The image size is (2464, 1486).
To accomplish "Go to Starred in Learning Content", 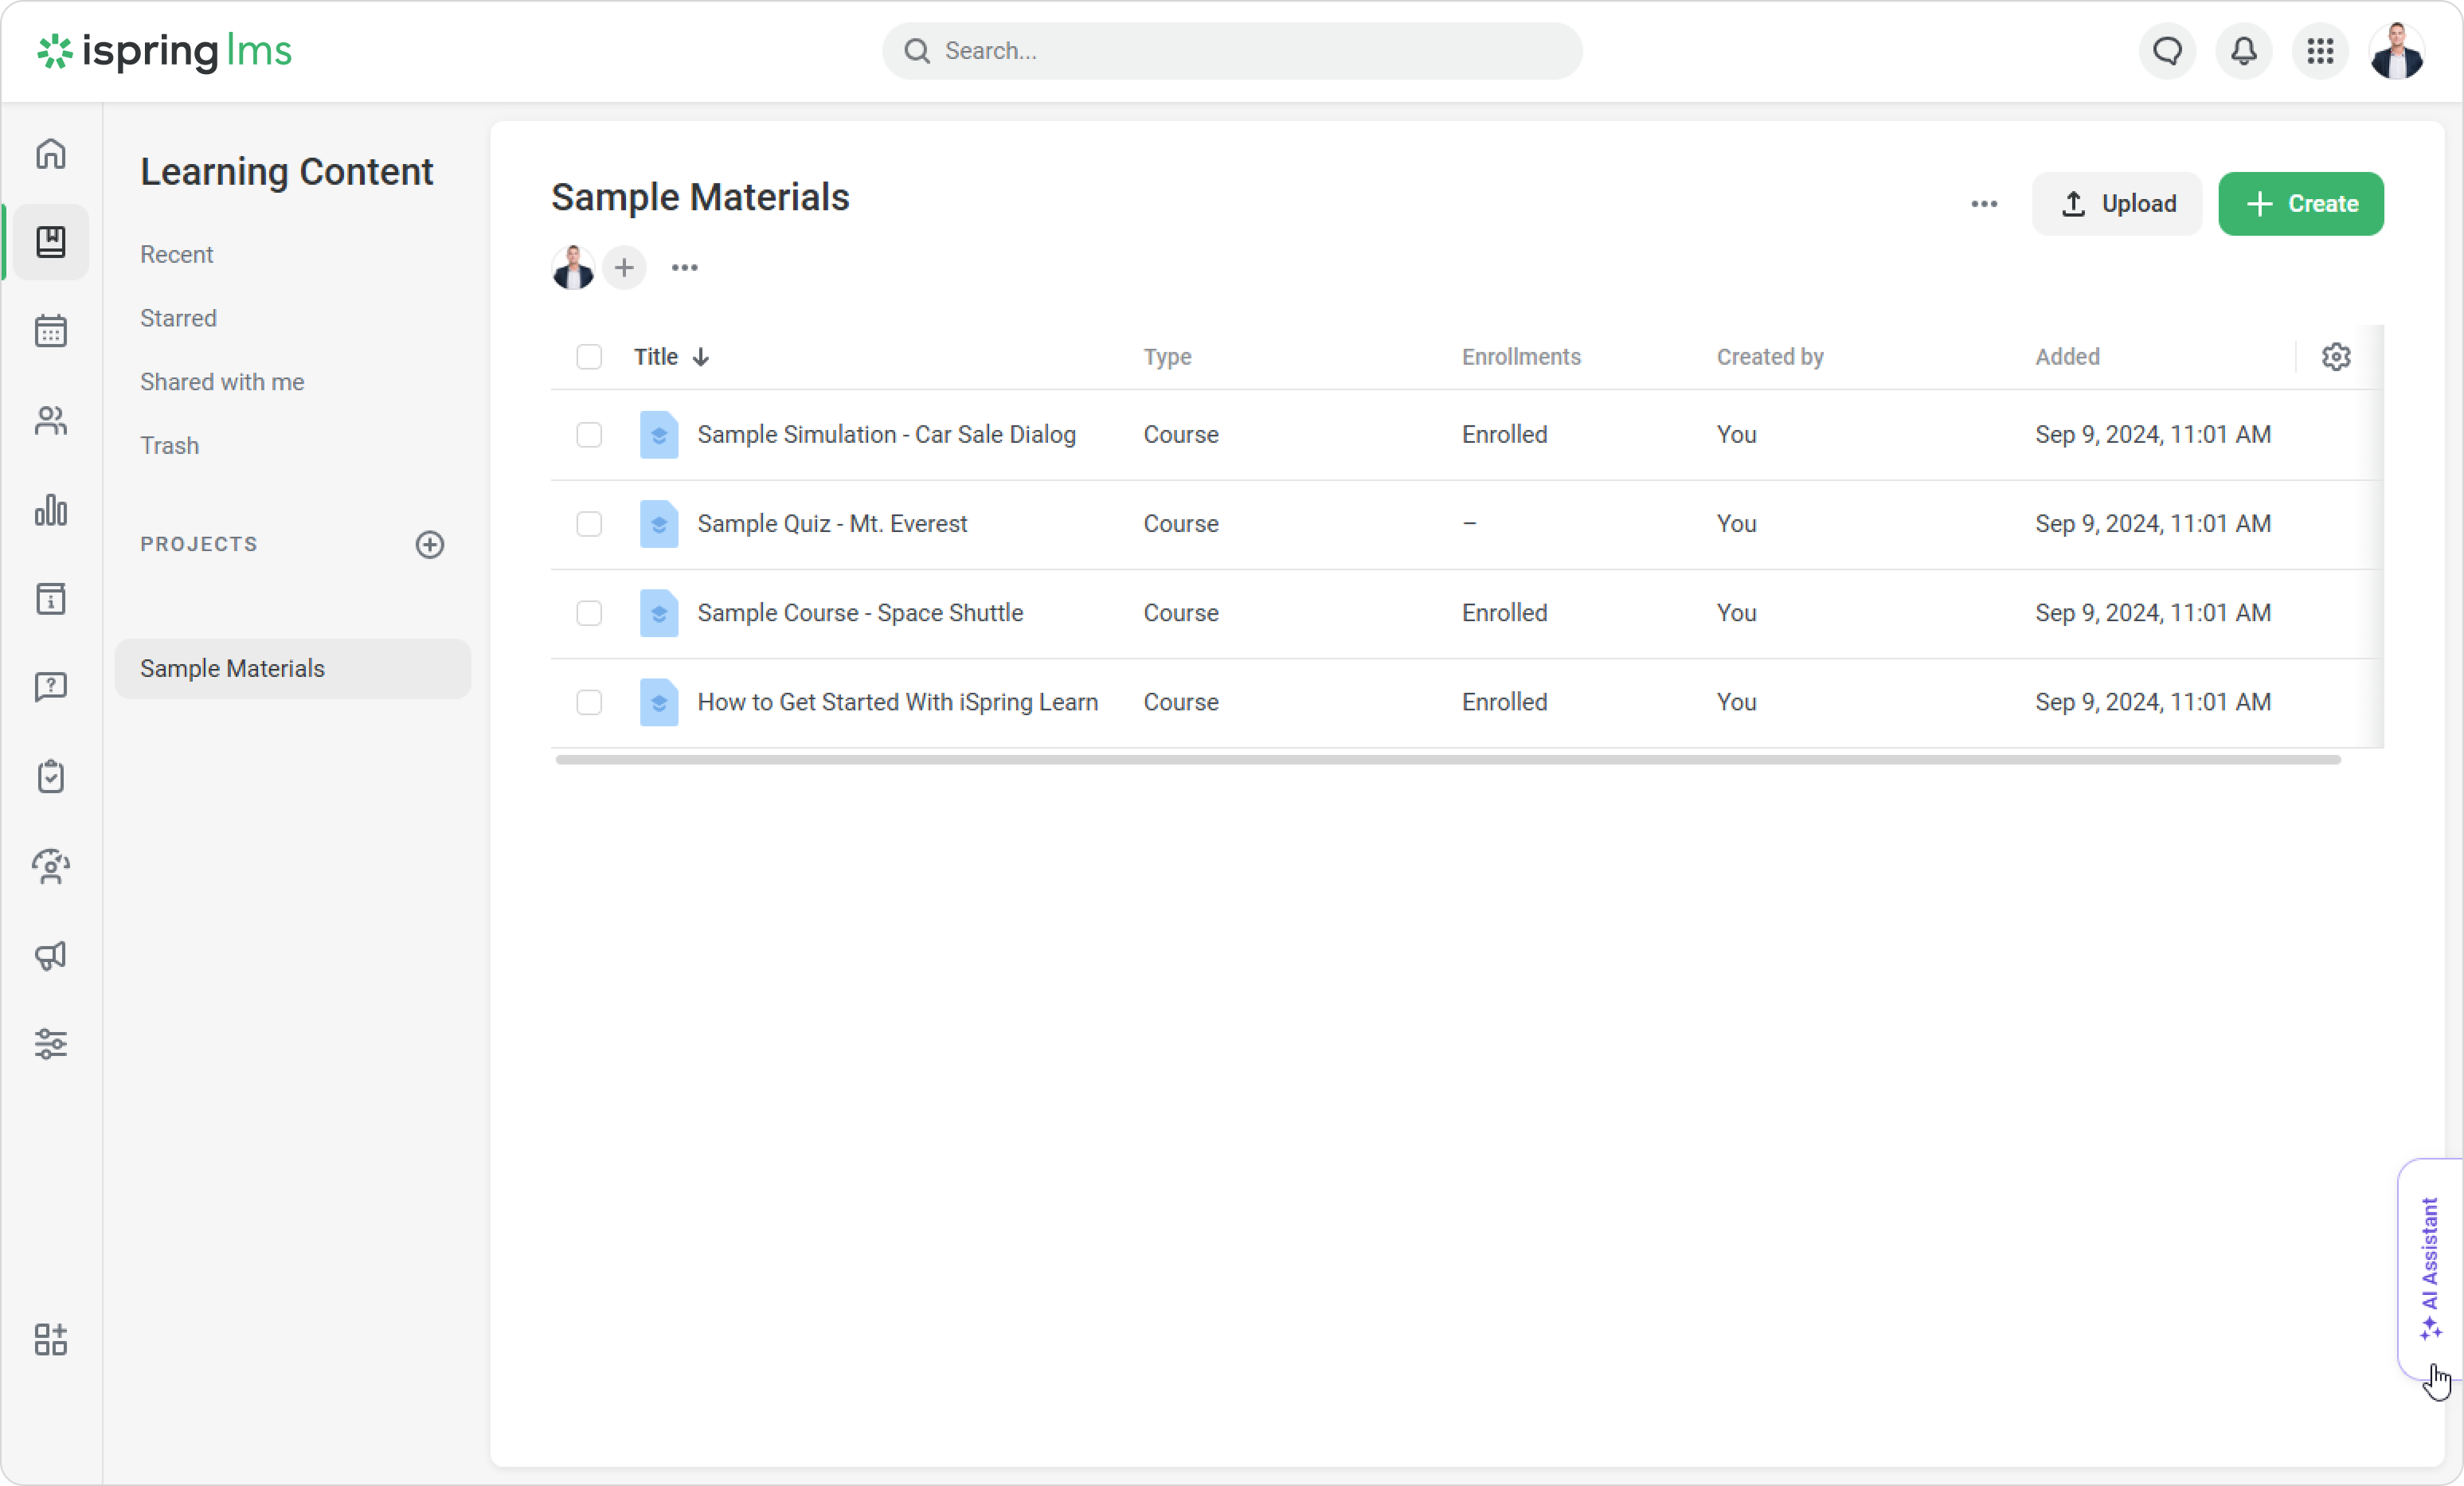I will (x=178, y=318).
